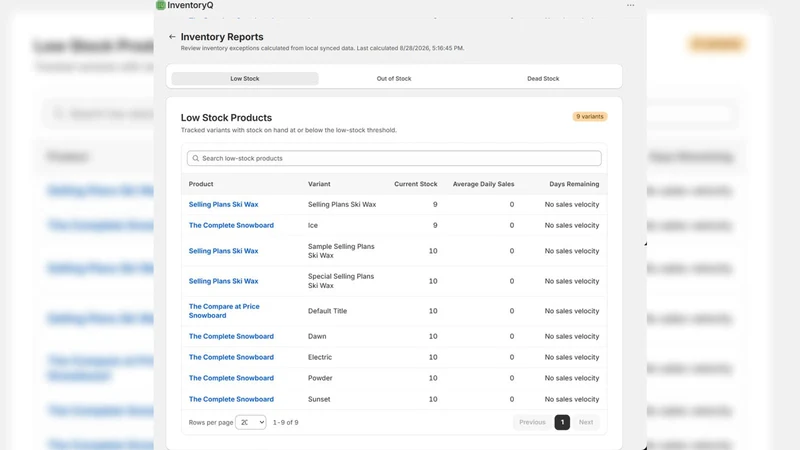Open Selling Plans Ski Wax link with stock 9

pyautogui.click(x=223, y=204)
